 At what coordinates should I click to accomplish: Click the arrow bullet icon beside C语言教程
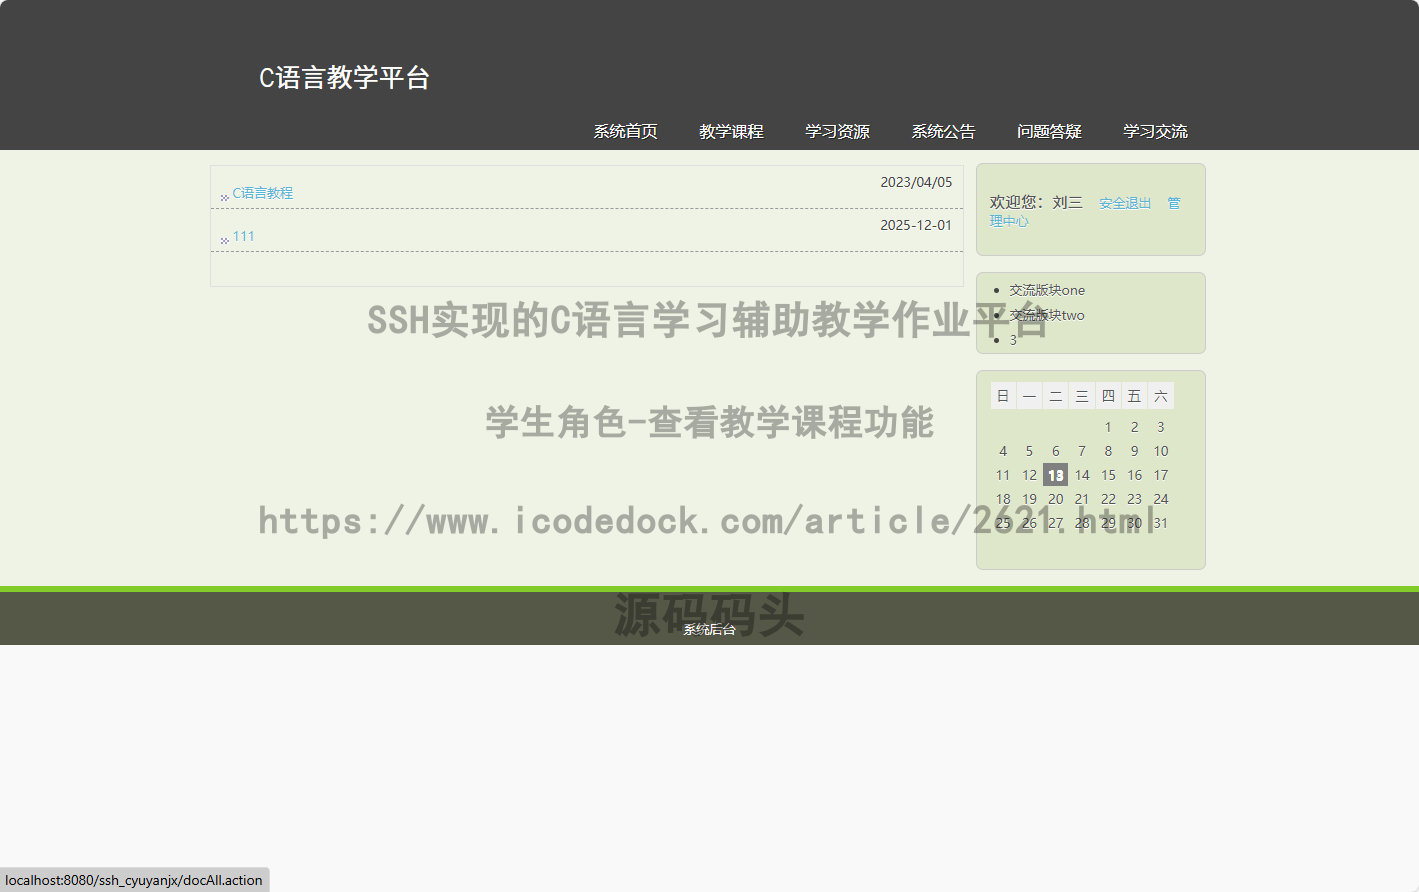(224, 197)
